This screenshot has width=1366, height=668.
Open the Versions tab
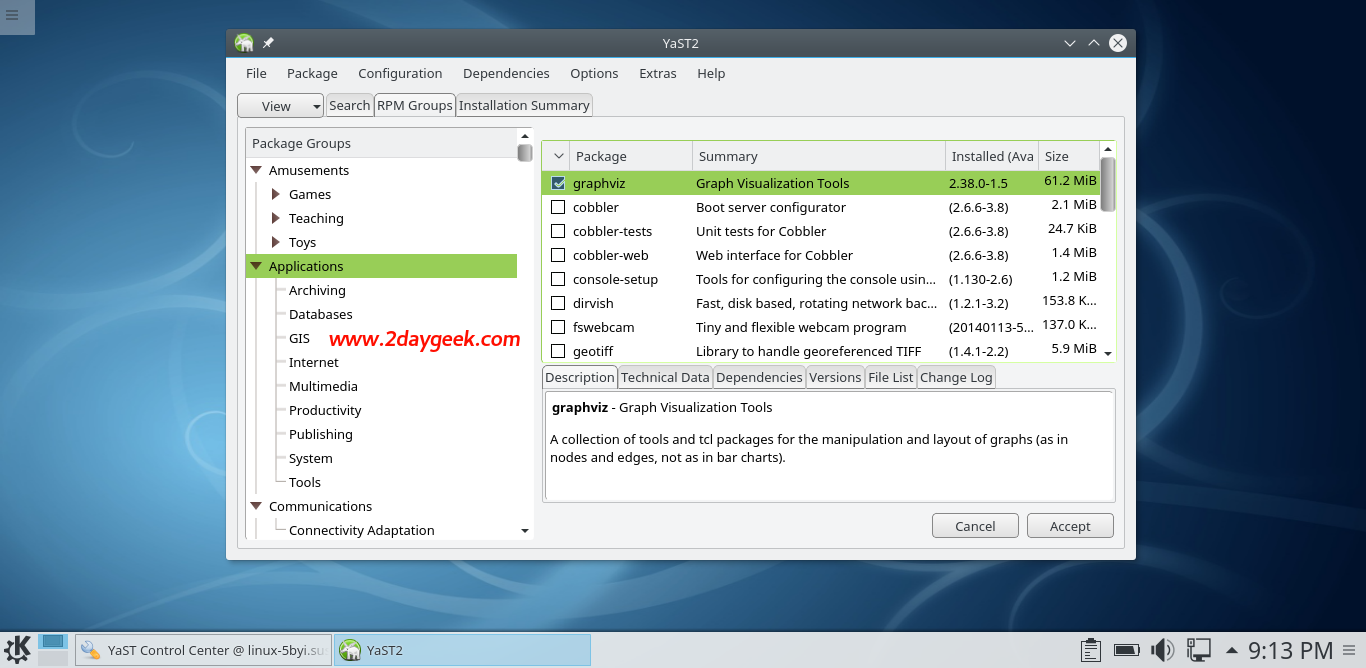(835, 377)
